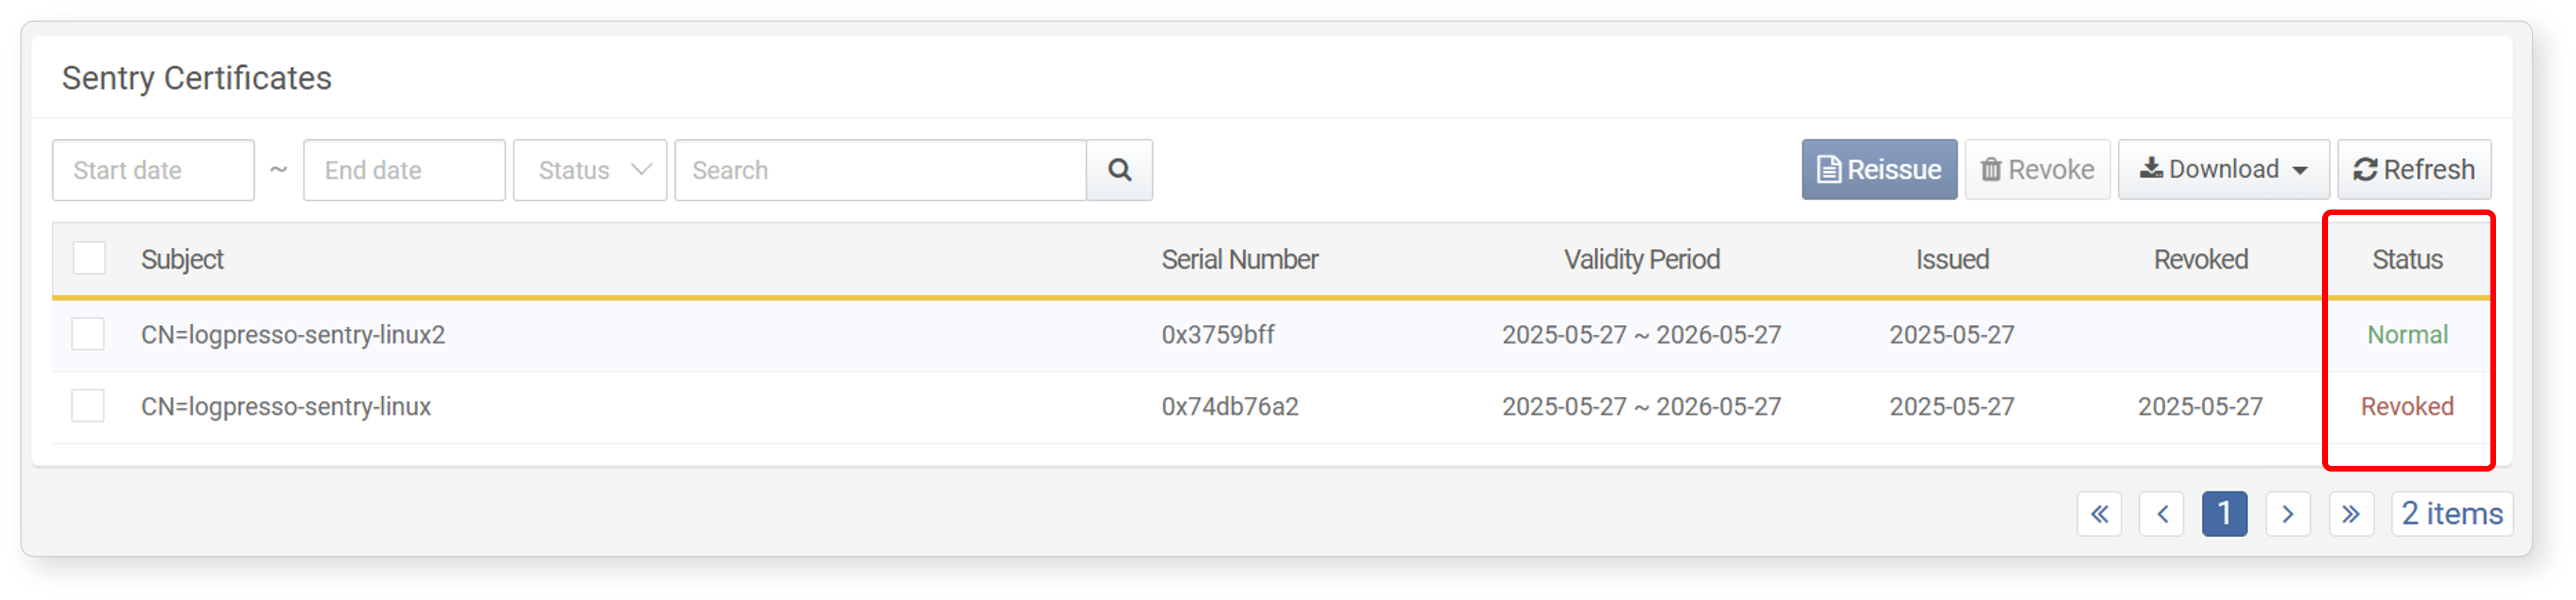The image size is (2576, 600).
Task: Click the Validity Period column header
Action: (x=1642, y=260)
